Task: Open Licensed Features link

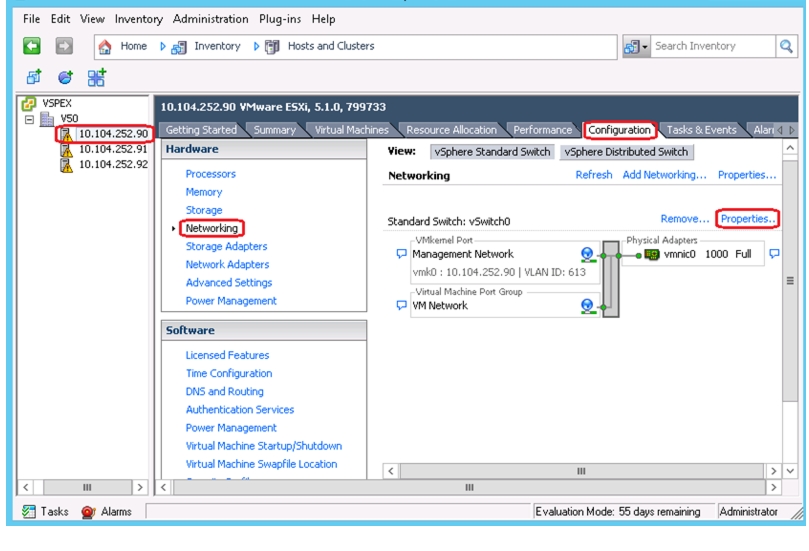Action: tap(227, 355)
